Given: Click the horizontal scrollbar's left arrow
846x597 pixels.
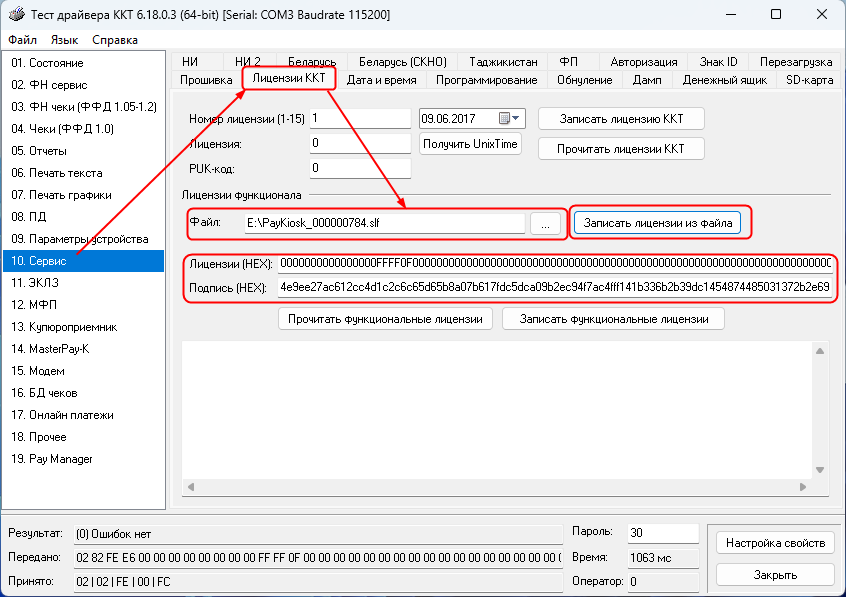Looking at the screenshot, I should pos(190,486).
